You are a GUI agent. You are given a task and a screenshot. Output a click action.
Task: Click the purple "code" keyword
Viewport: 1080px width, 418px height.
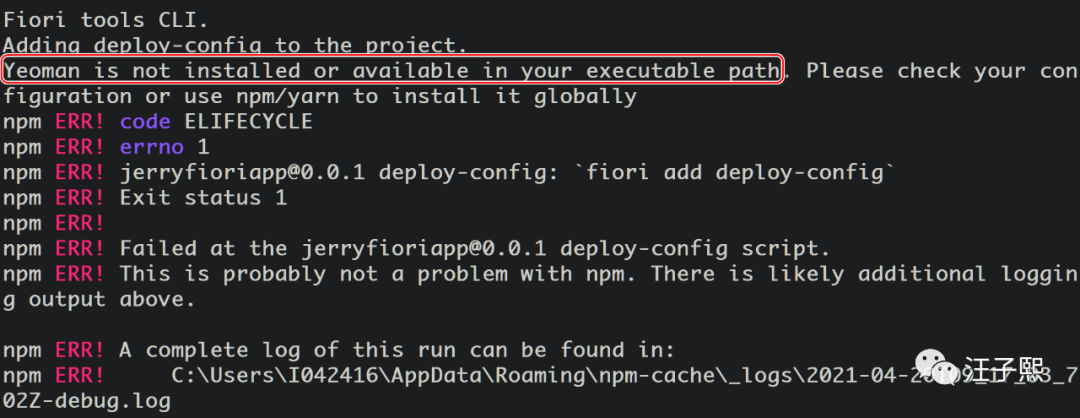[146, 122]
